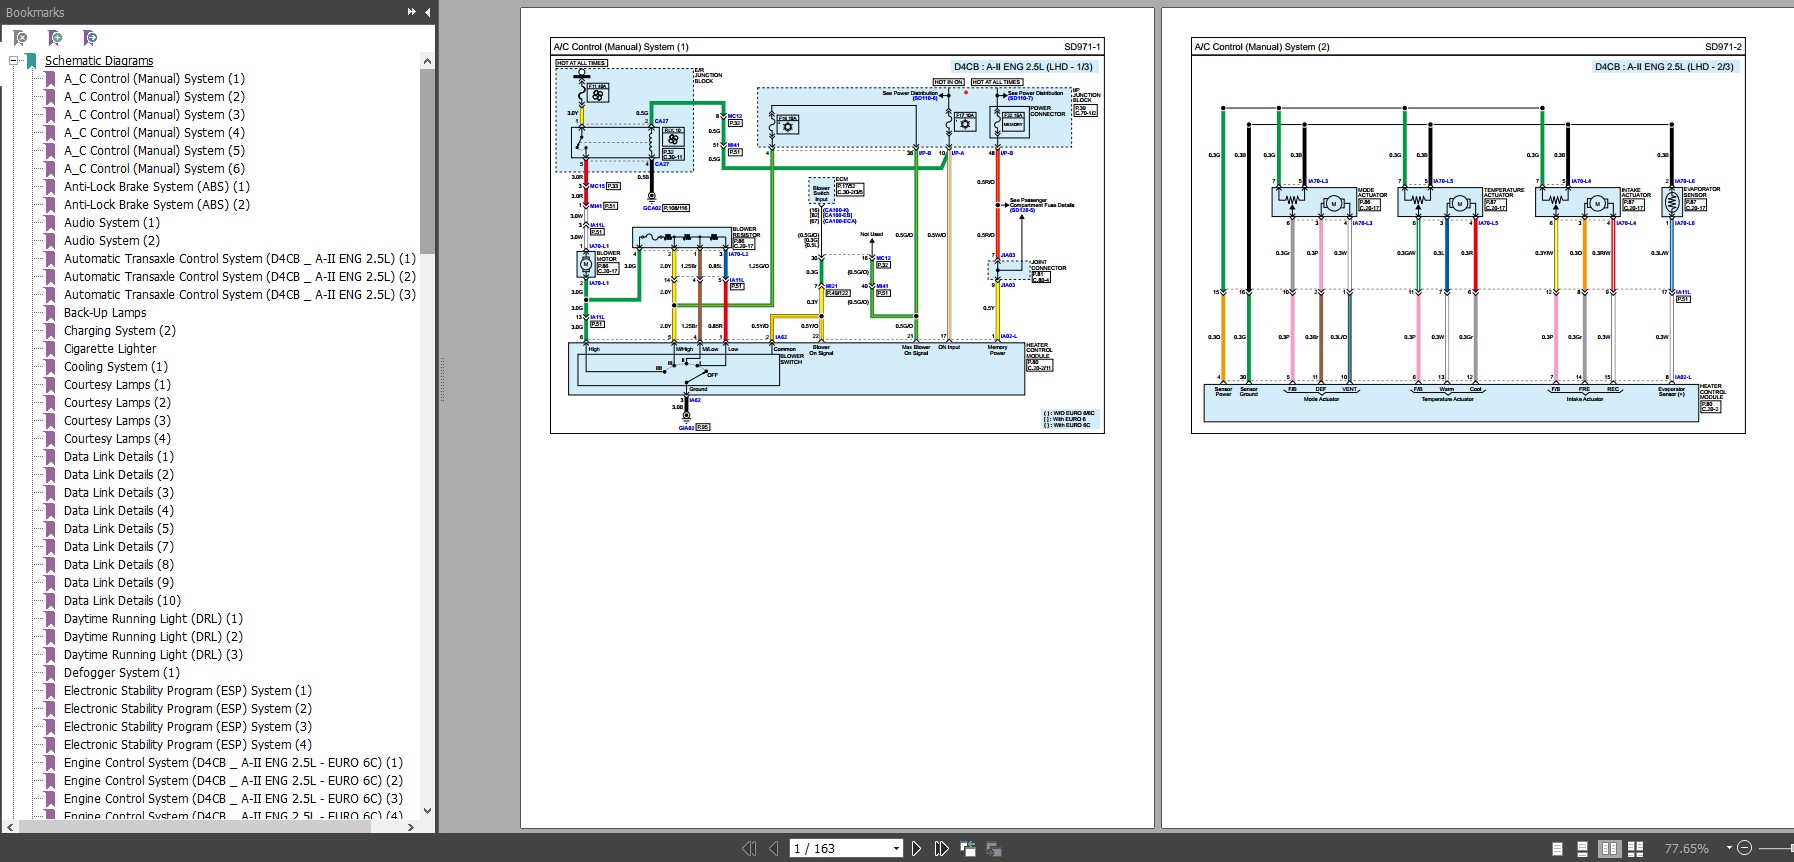The height and width of the screenshot is (862, 1794).
Task: Enable continuous scrolling page view
Action: 1582,848
